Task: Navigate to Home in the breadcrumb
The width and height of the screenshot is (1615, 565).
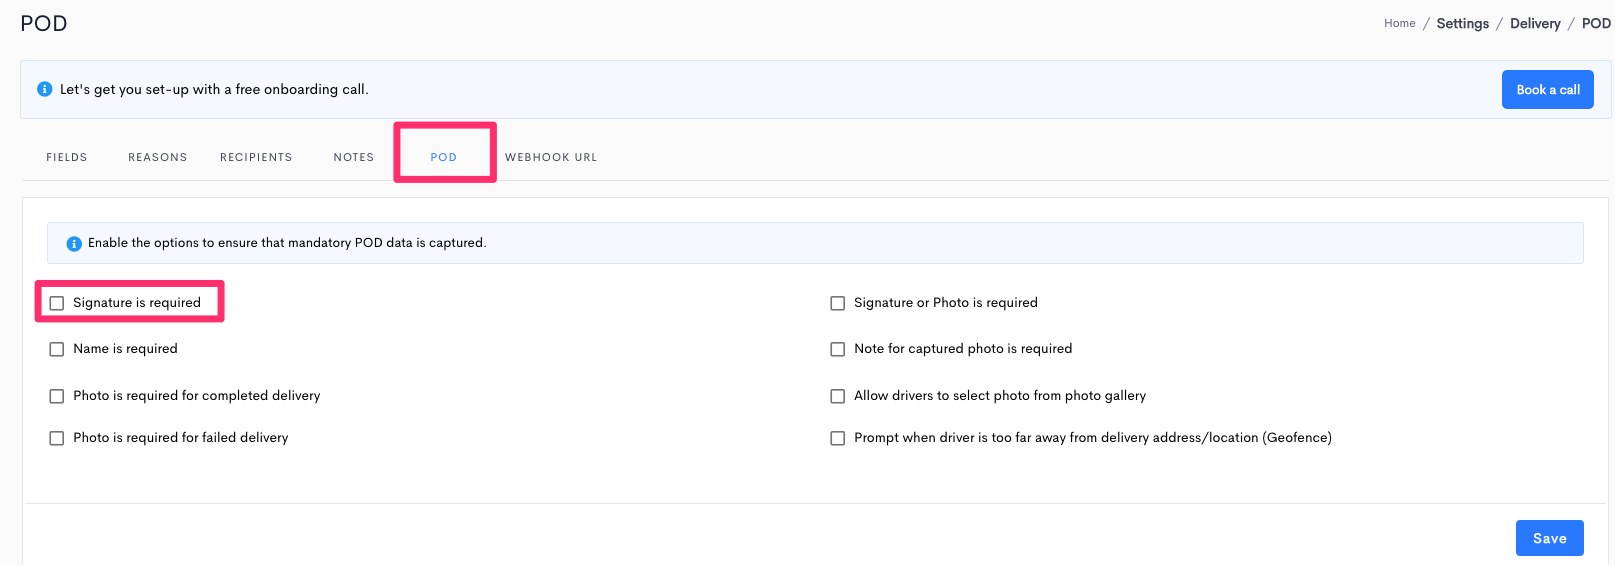Action: pos(1399,23)
